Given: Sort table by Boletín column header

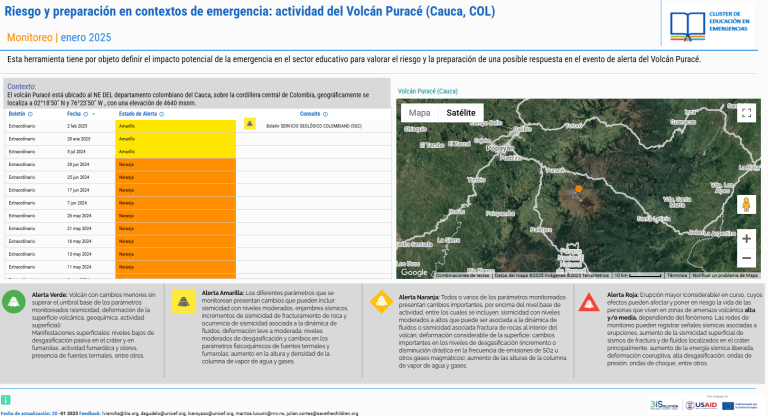Looking at the screenshot, I should [17, 115].
